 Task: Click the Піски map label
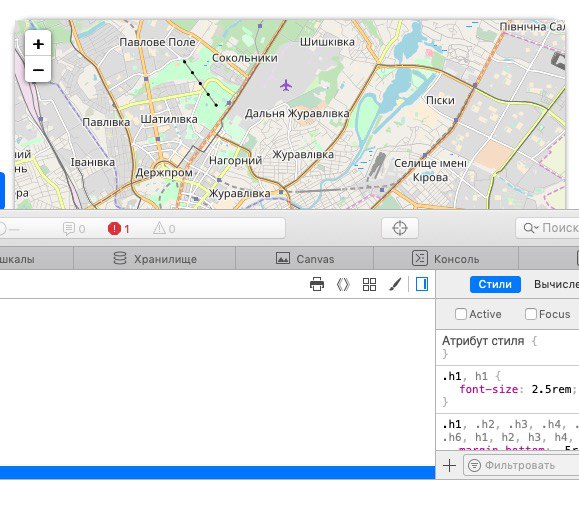coord(440,100)
